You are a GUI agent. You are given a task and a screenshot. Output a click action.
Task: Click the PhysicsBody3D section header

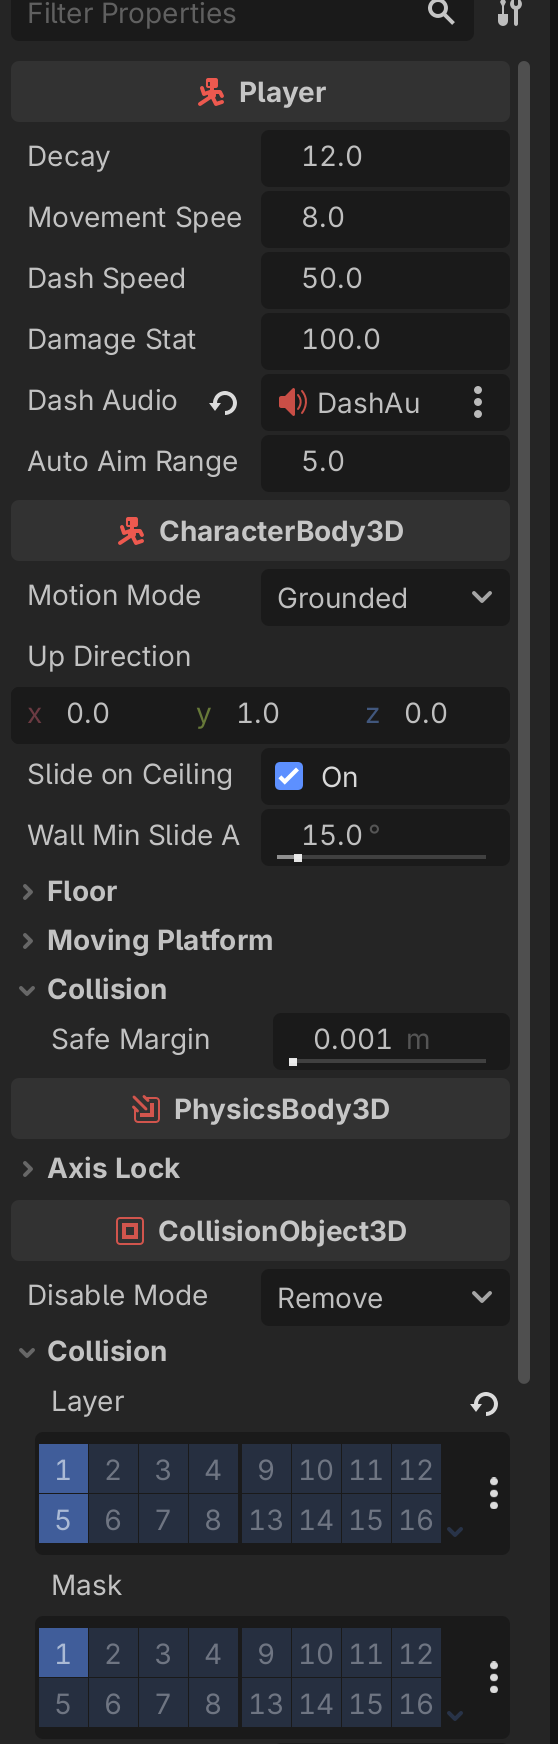pyautogui.click(x=260, y=1109)
